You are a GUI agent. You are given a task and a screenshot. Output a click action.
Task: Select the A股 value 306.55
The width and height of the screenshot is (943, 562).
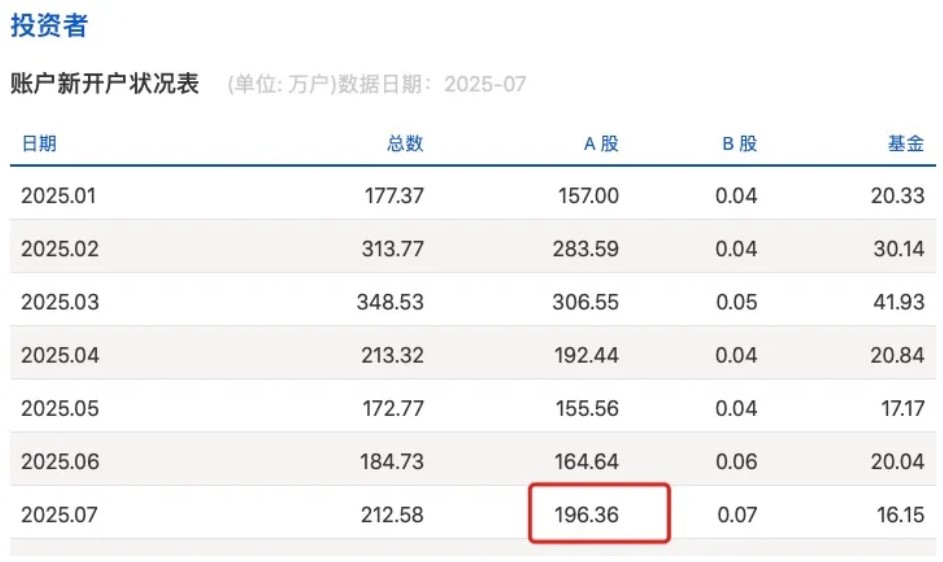click(x=586, y=302)
